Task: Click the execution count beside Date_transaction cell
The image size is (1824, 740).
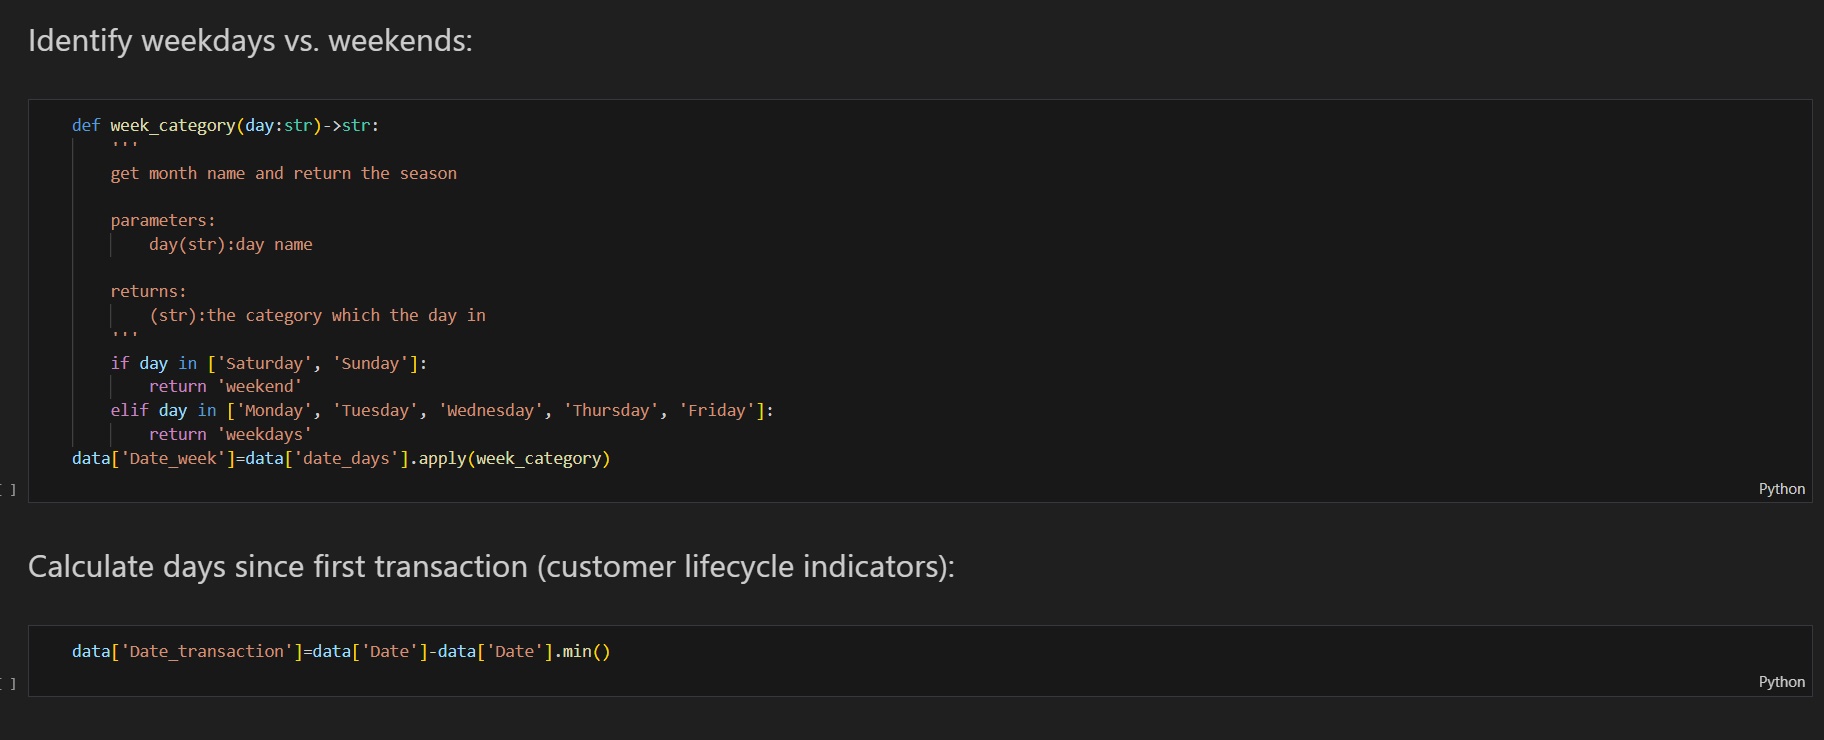Action: click(x=9, y=683)
